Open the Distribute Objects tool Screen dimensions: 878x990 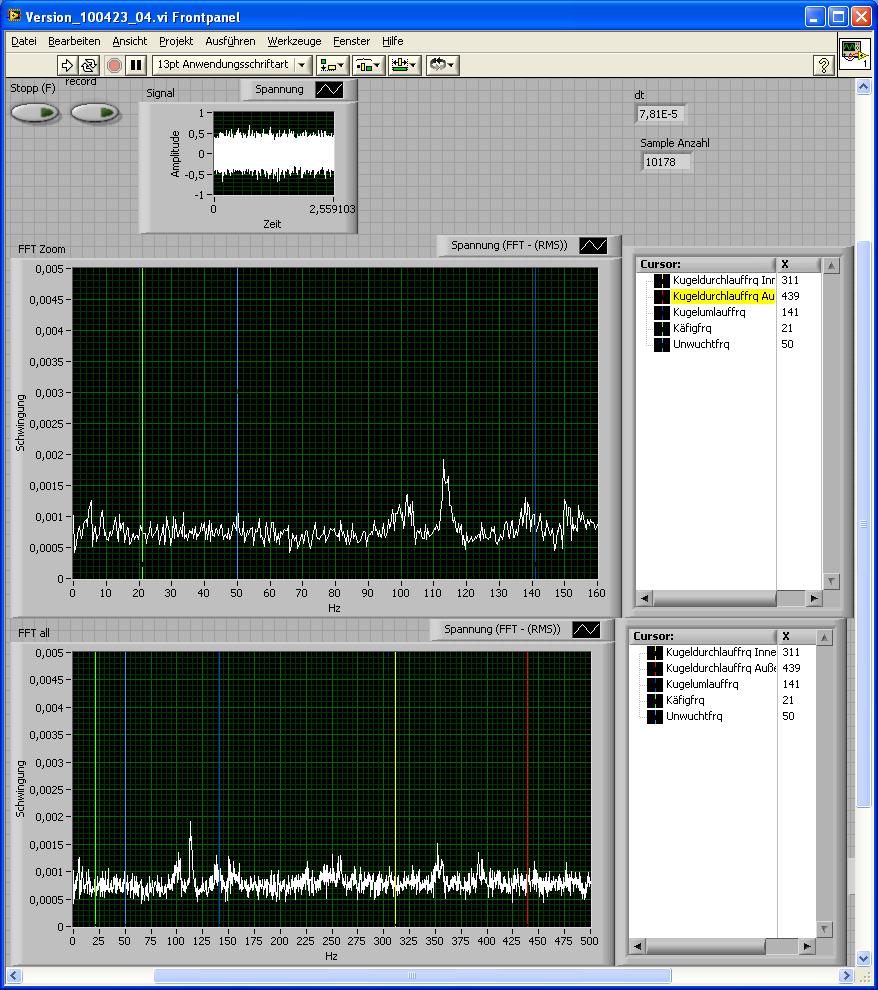(x=368, y=65)
